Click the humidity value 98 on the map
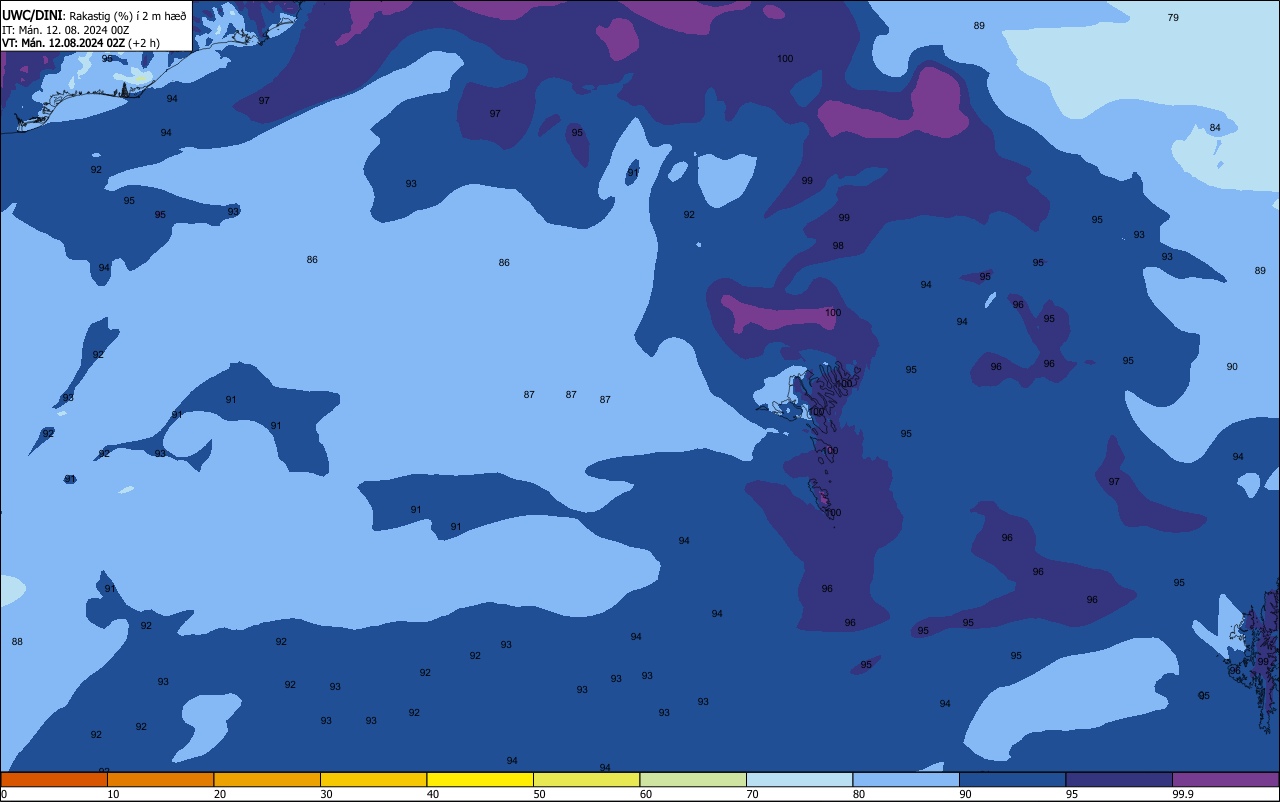Viewport: 1280px width, 802px height. (x=838, y=245)
